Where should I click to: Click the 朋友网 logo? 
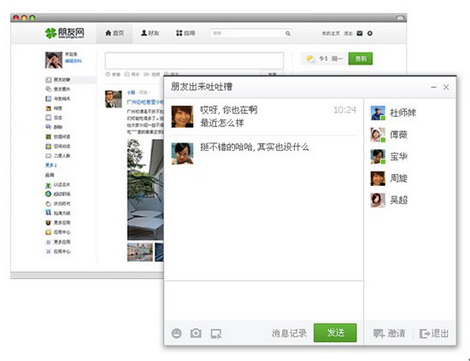65,33
